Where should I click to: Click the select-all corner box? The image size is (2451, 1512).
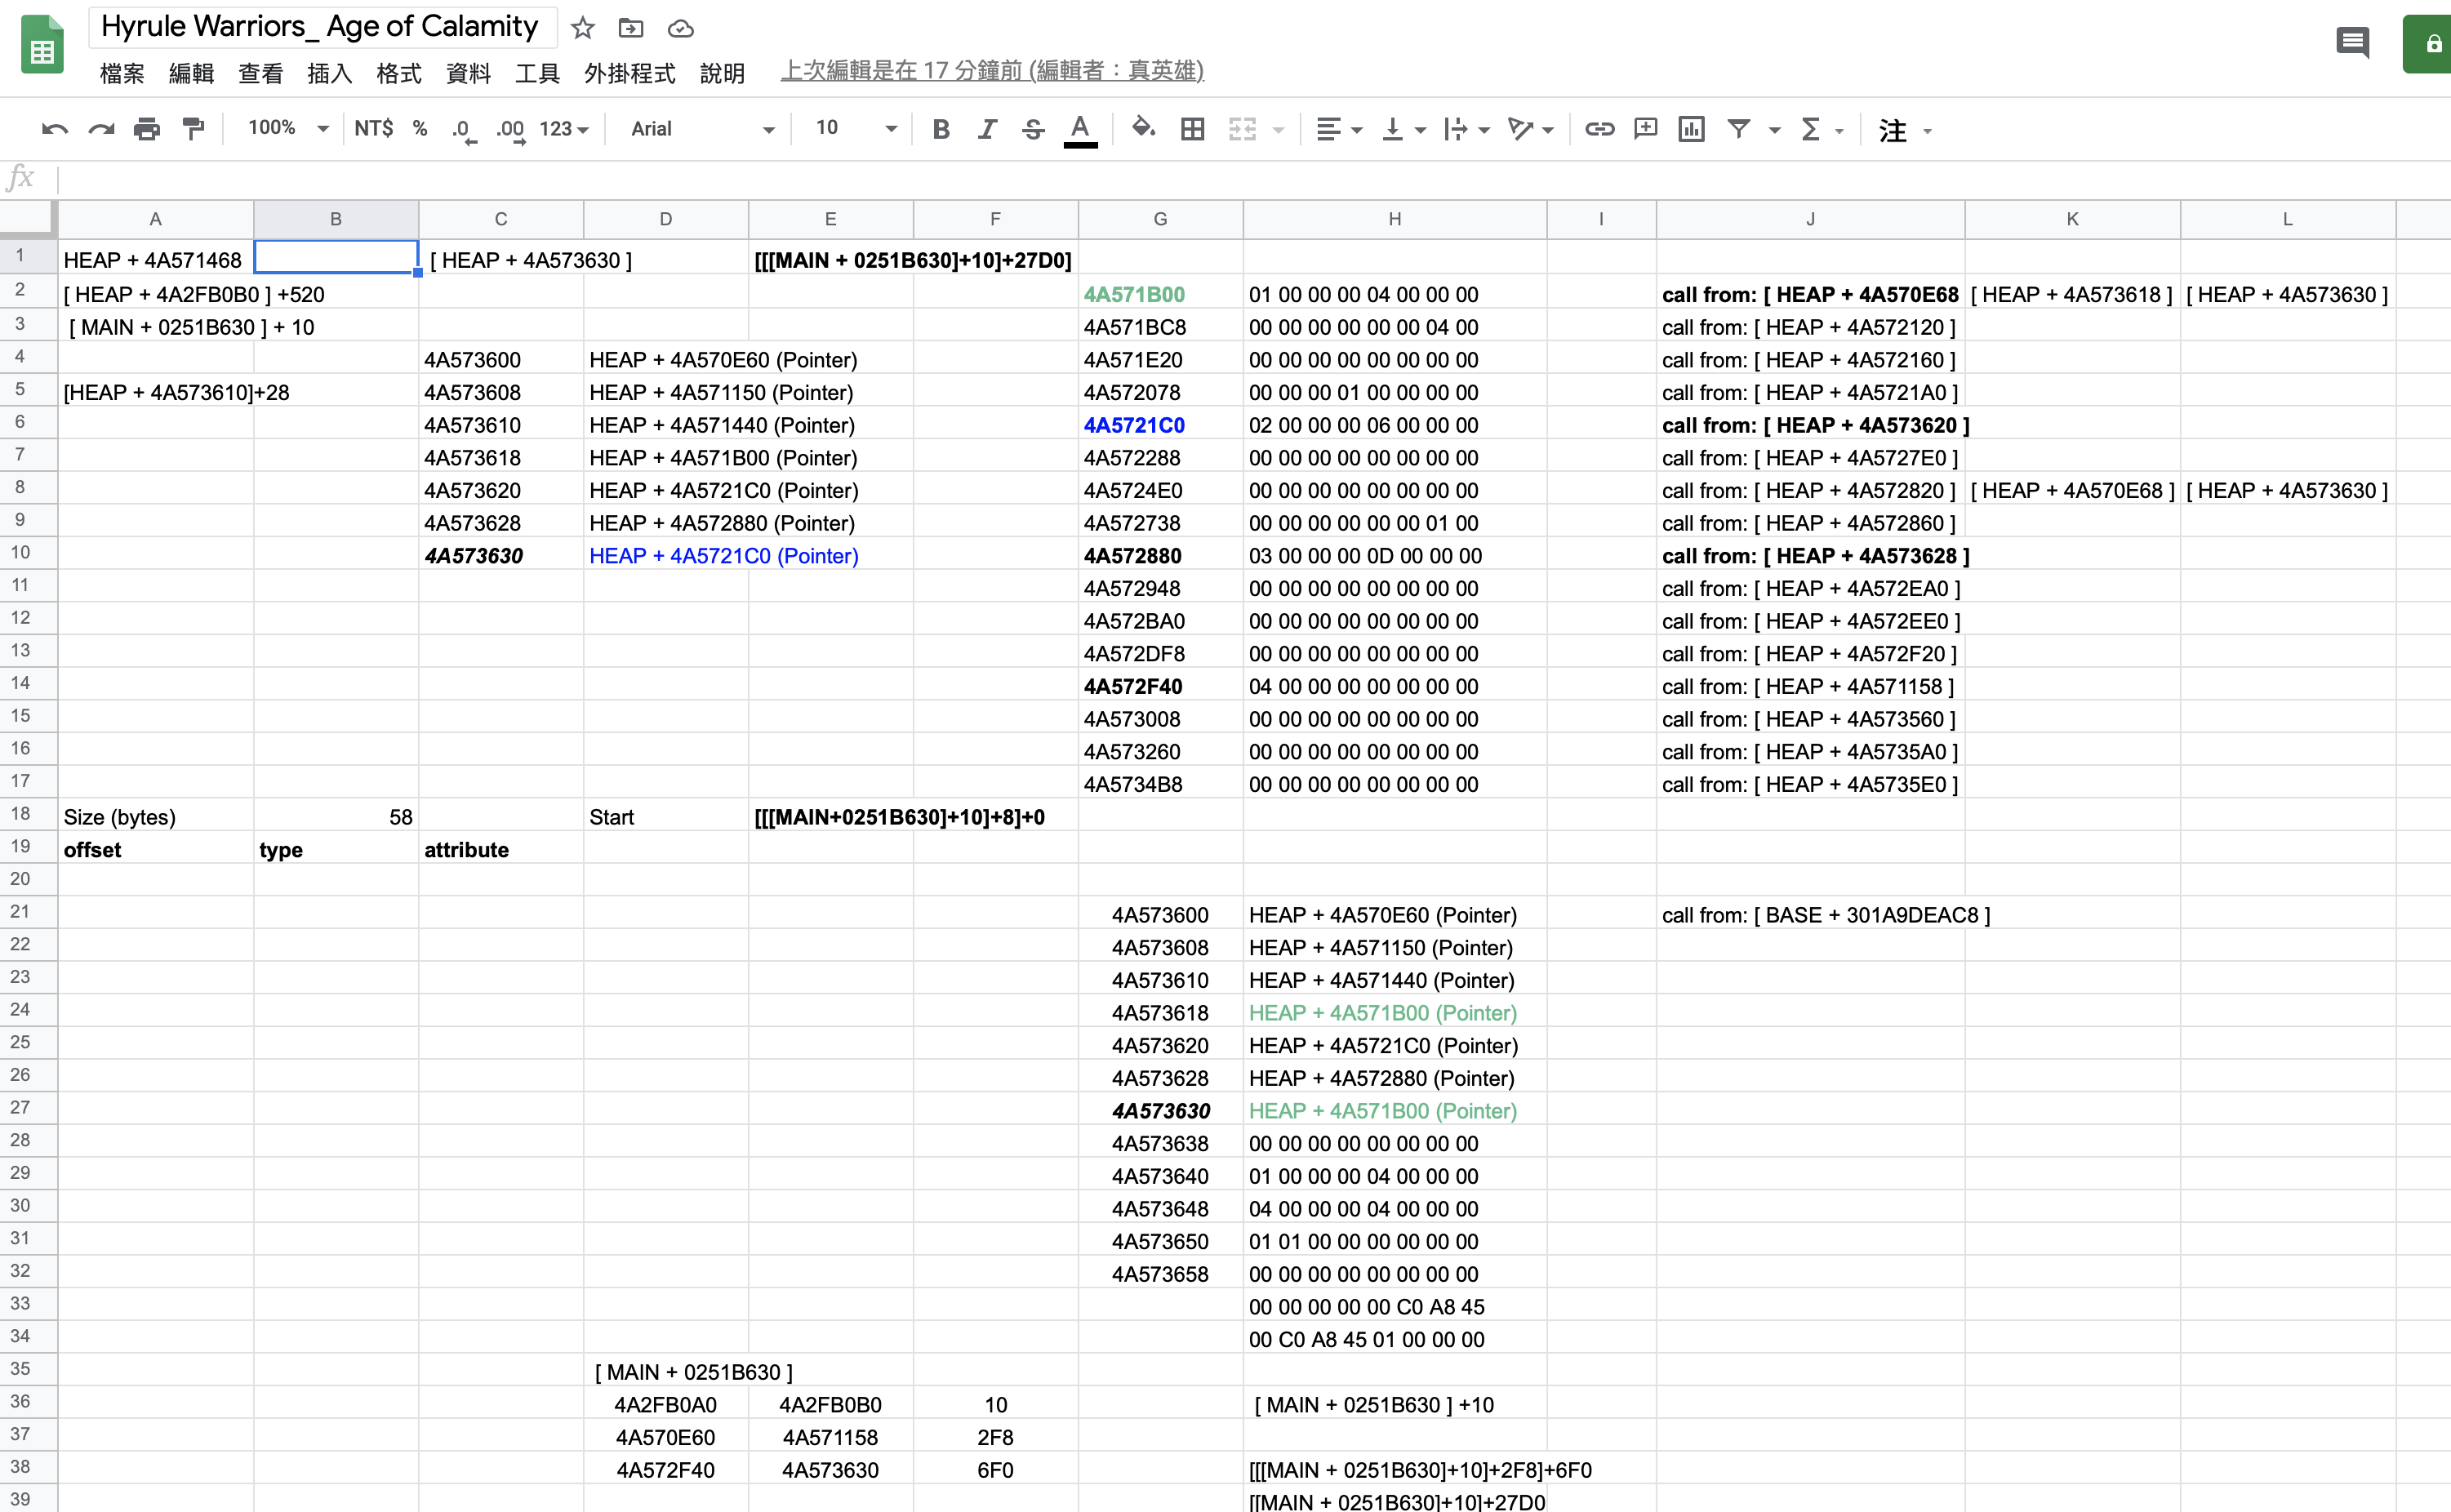27,219
